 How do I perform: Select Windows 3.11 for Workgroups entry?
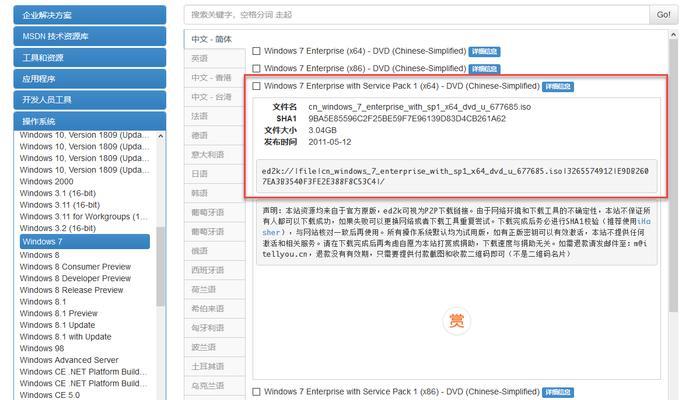click(x=84, y=217)
